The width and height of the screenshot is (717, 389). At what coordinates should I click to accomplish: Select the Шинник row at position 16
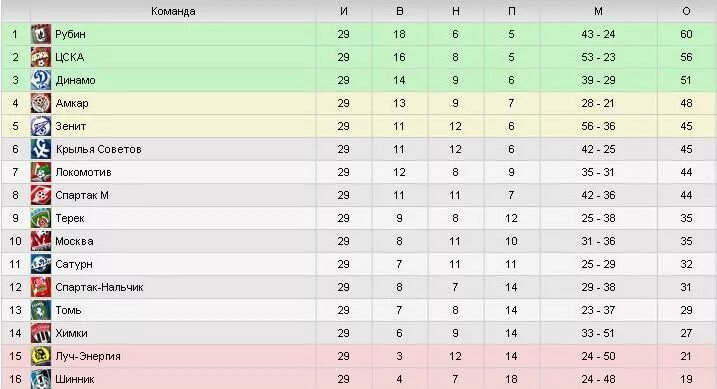358,379
